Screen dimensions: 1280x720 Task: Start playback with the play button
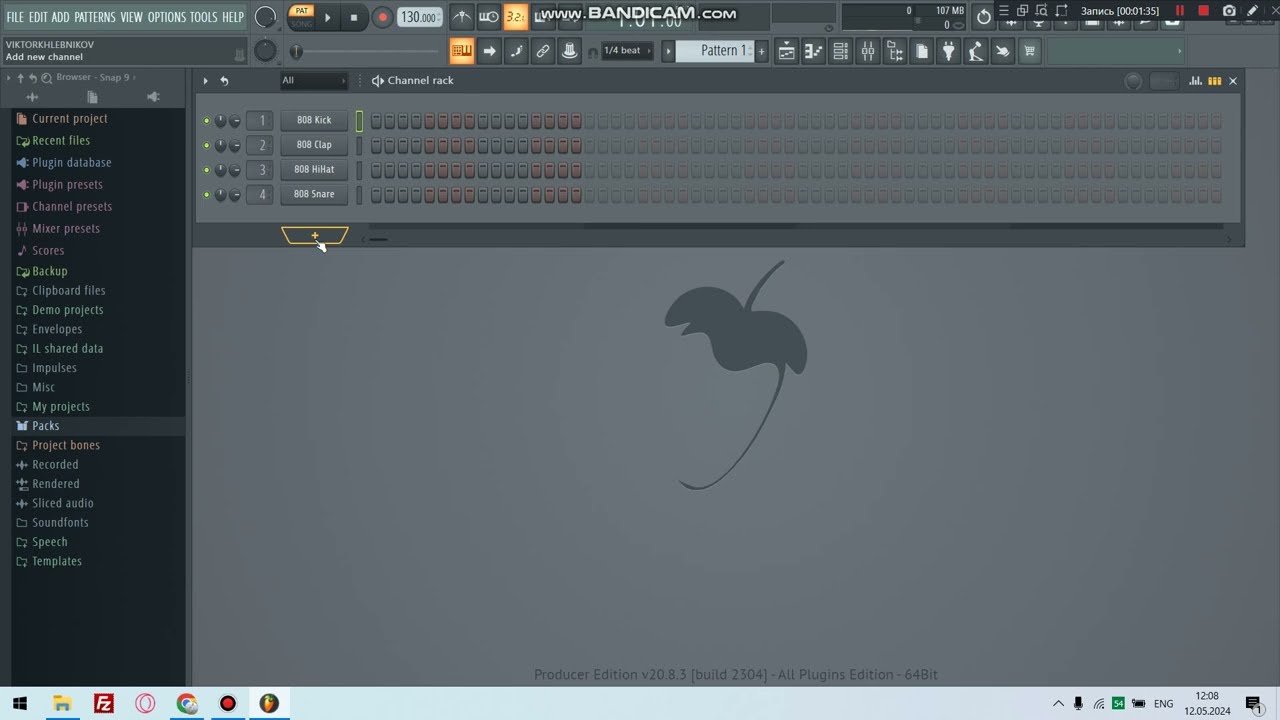[x=327, y=17]
